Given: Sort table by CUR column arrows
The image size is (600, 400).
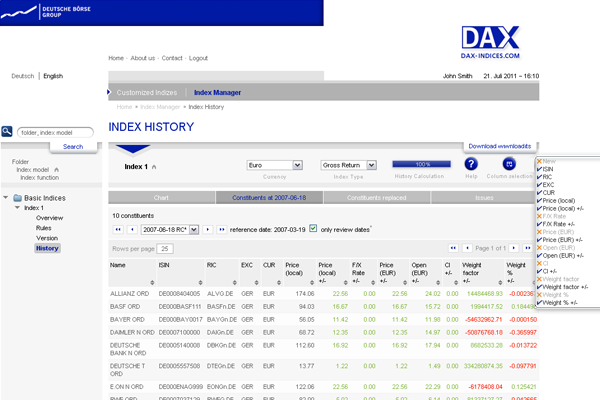Looking at the screenshot, I should [x=279, y=282].
